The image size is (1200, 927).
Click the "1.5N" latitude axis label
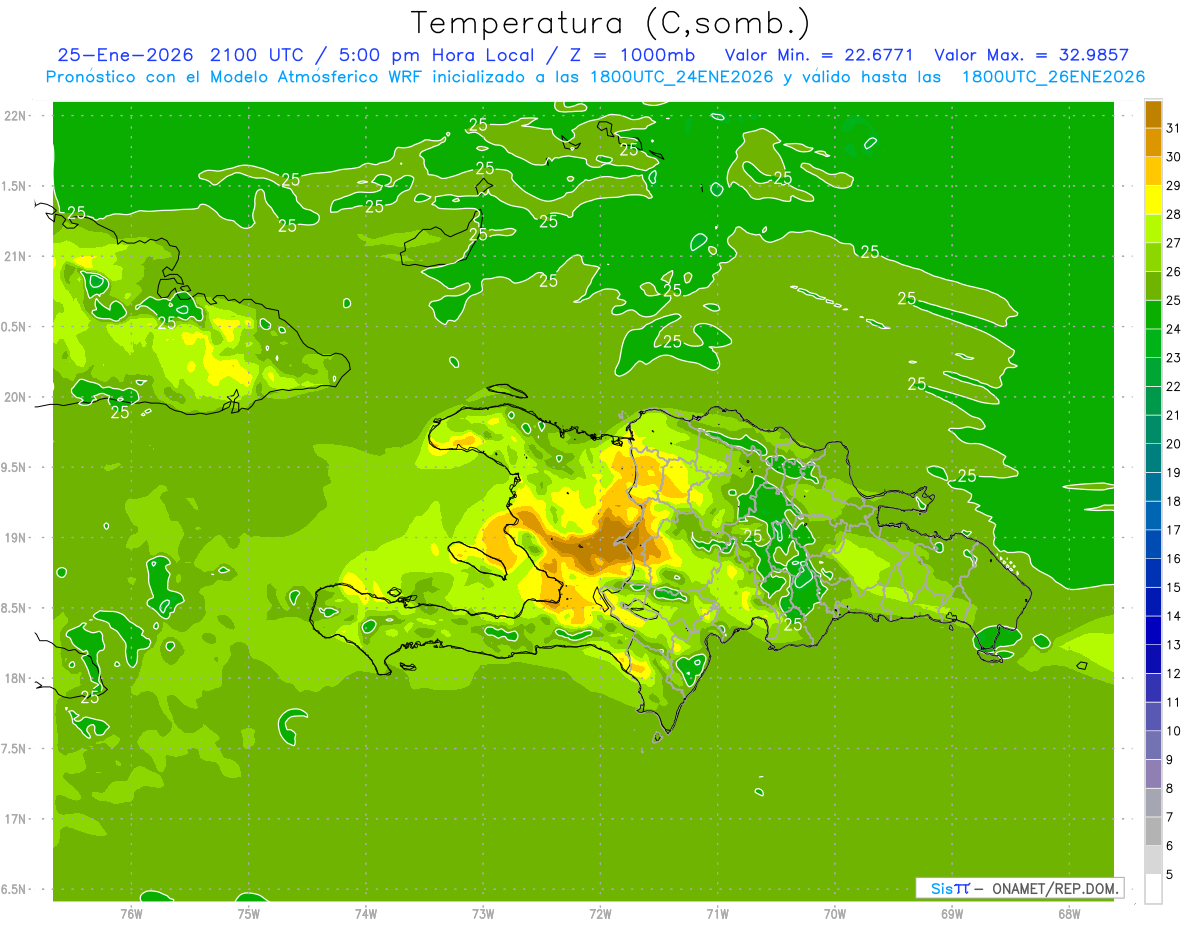tap(15, 186)
